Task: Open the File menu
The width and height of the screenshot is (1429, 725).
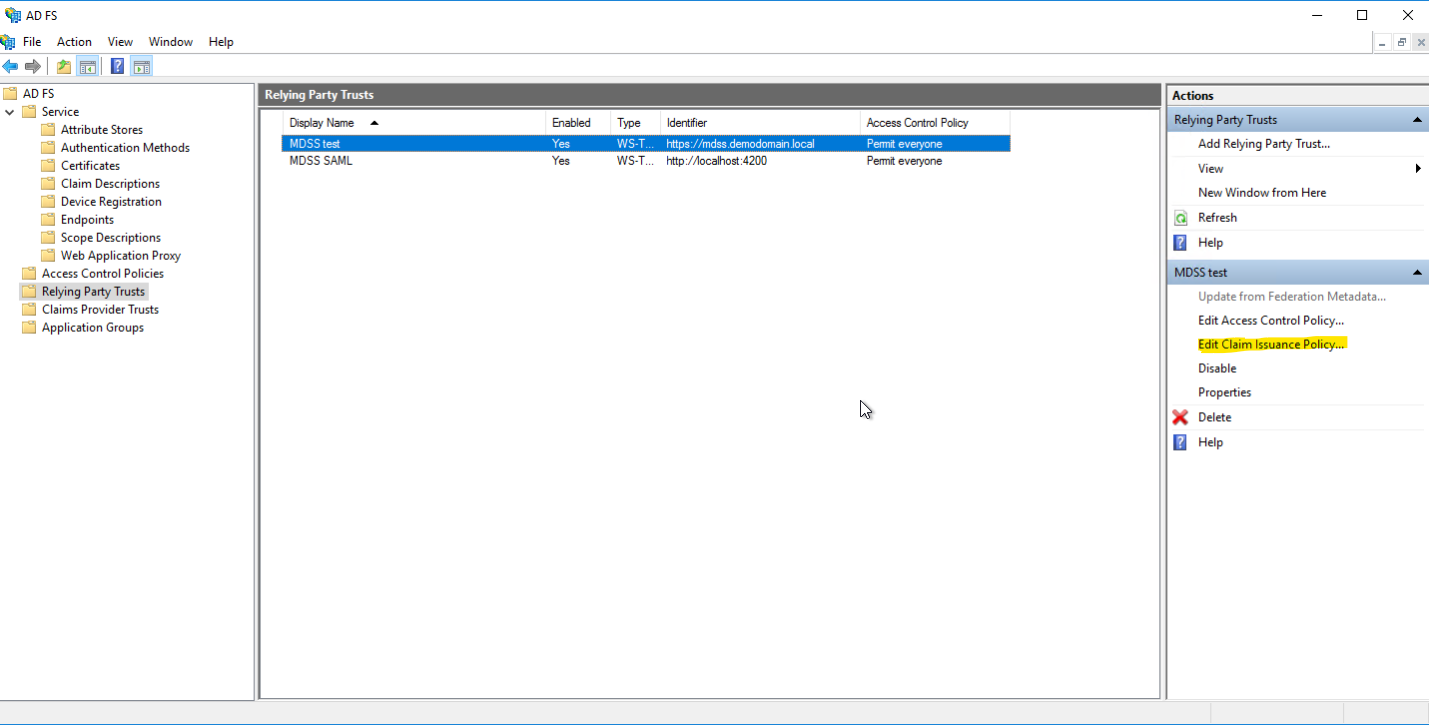Action: (x=32, y=42)
